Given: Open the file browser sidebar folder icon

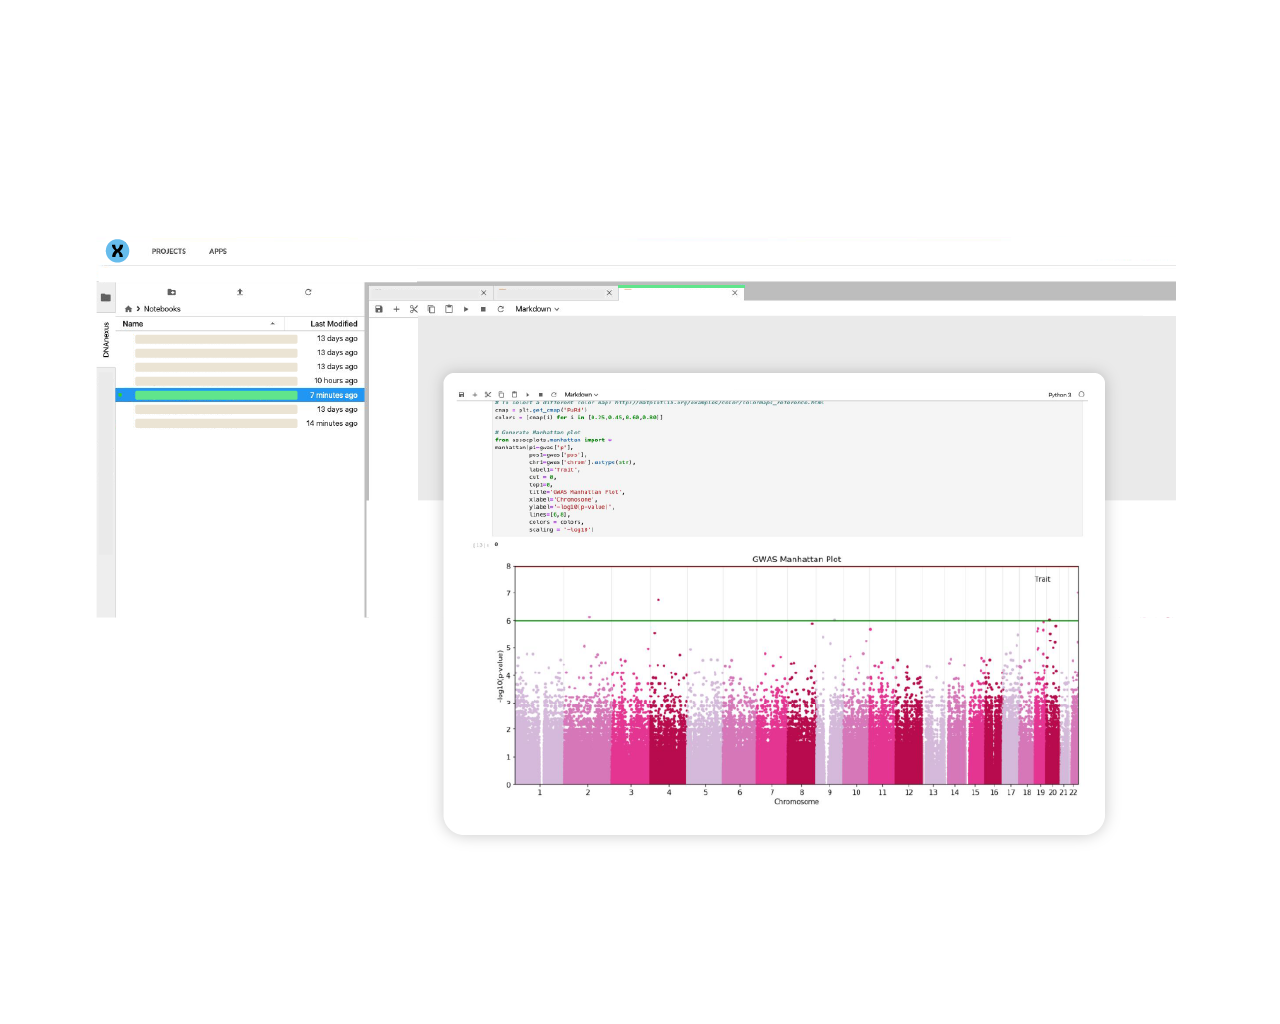Looking at the screenshot, I should coord(106,297).
